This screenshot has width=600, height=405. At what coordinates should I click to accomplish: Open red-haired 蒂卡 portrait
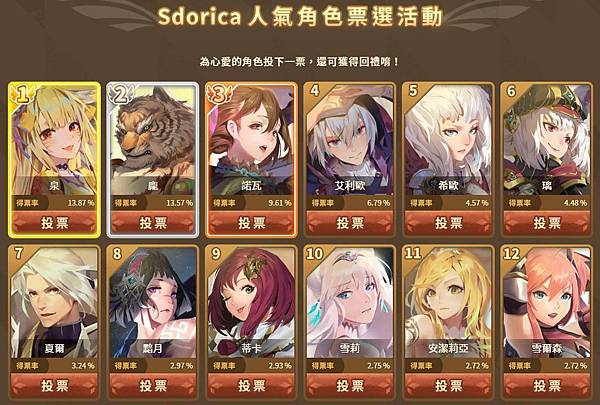tap(251, 302)
